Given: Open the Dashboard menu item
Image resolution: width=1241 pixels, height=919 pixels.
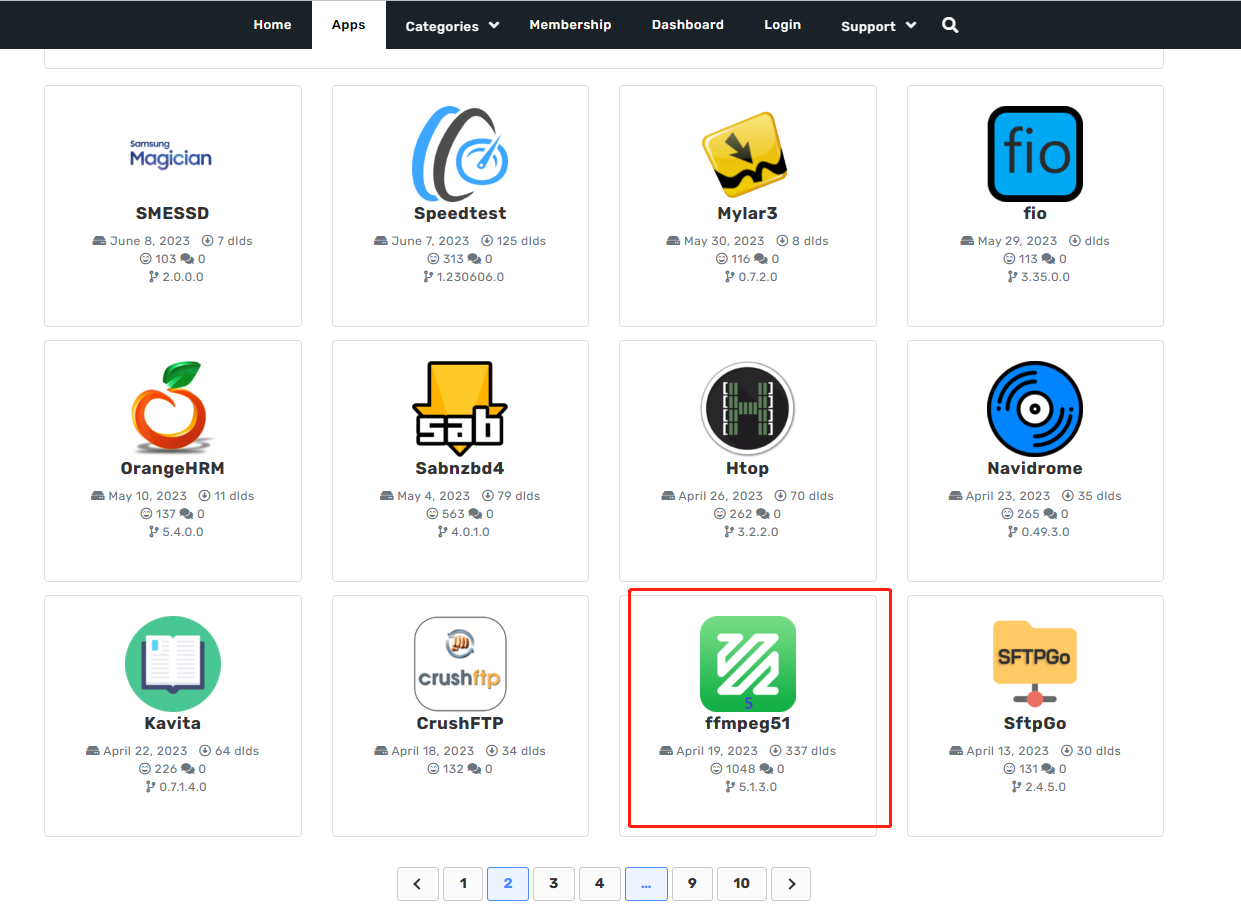Looking at the screenshot, I should pos(688,25).
